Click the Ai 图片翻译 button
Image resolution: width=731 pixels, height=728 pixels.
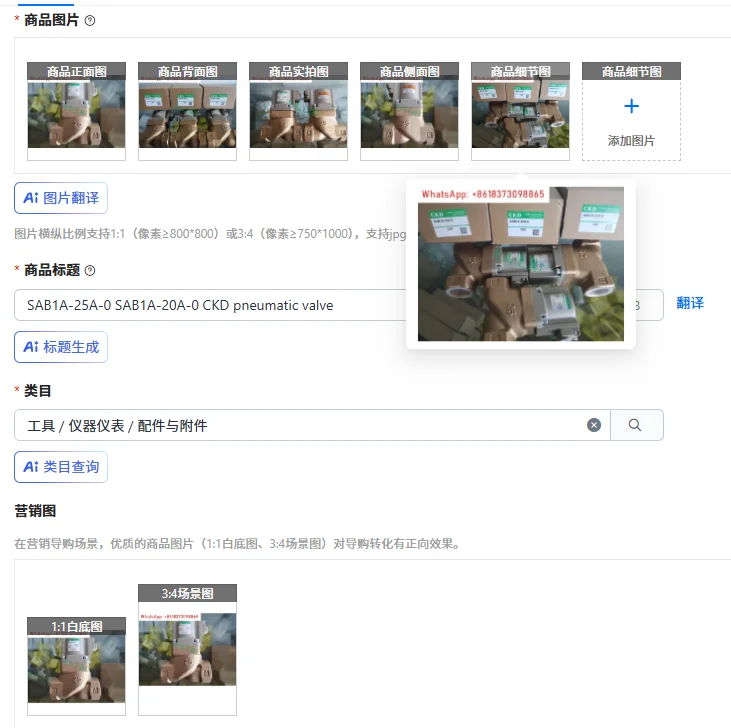coord(61,198)
